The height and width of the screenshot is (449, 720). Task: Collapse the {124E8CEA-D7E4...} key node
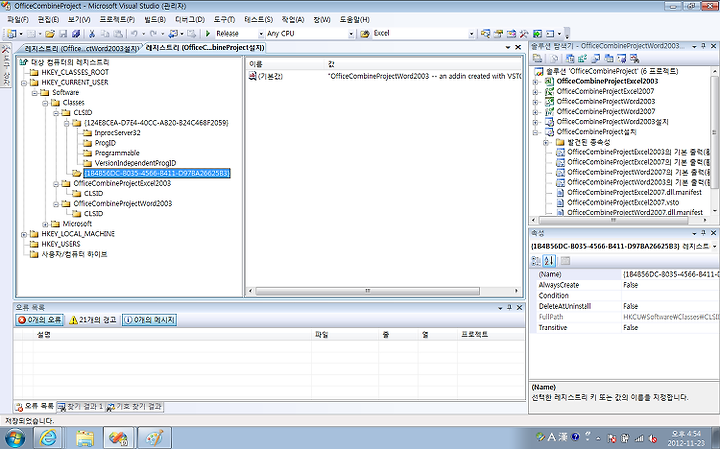coord(67,123)
